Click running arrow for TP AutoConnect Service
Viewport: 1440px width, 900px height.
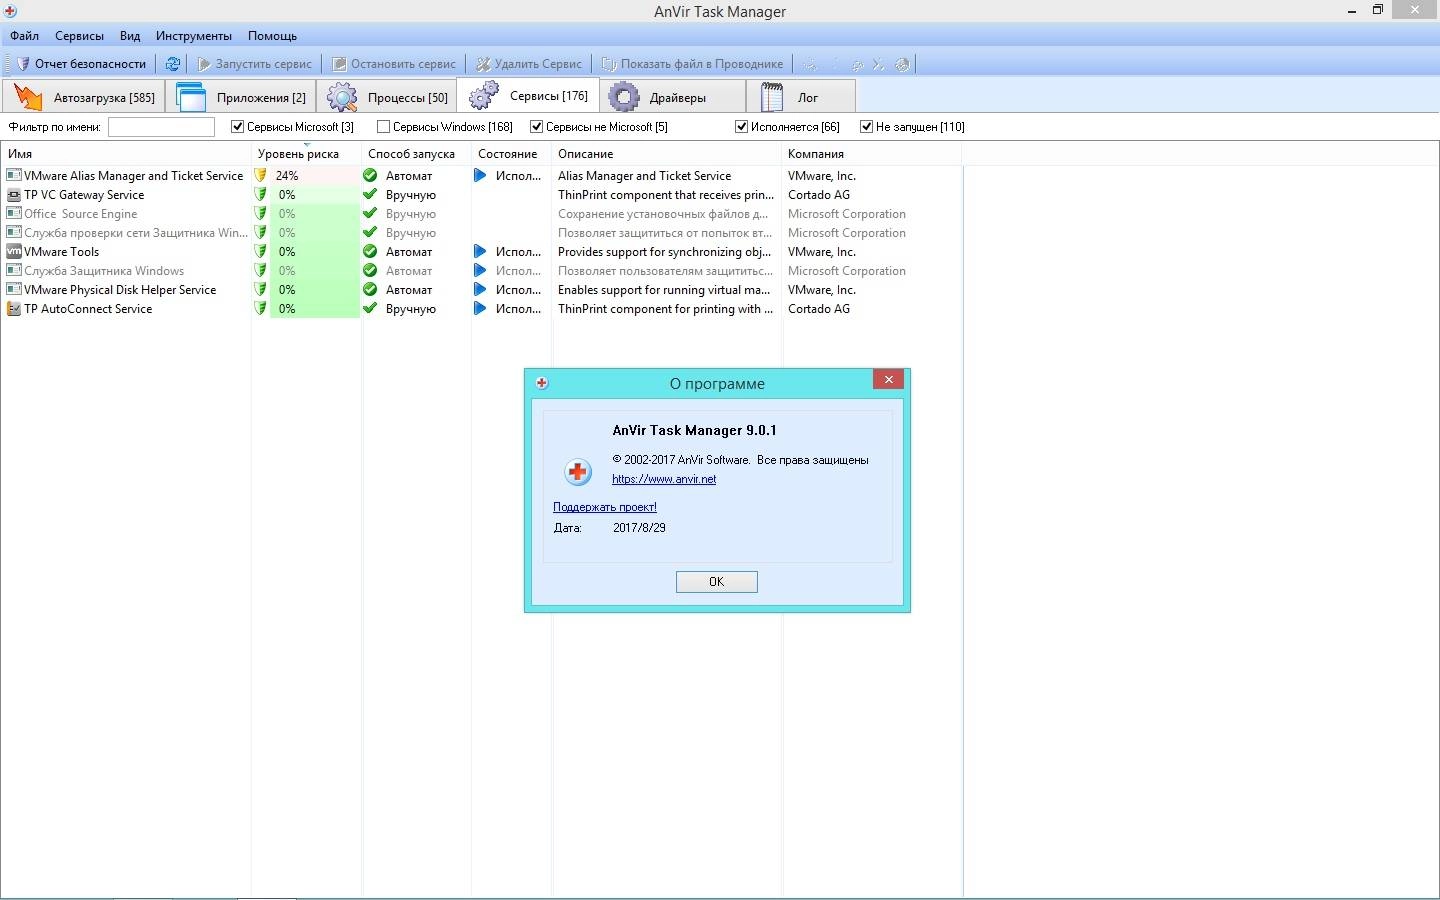click(480, 309)
